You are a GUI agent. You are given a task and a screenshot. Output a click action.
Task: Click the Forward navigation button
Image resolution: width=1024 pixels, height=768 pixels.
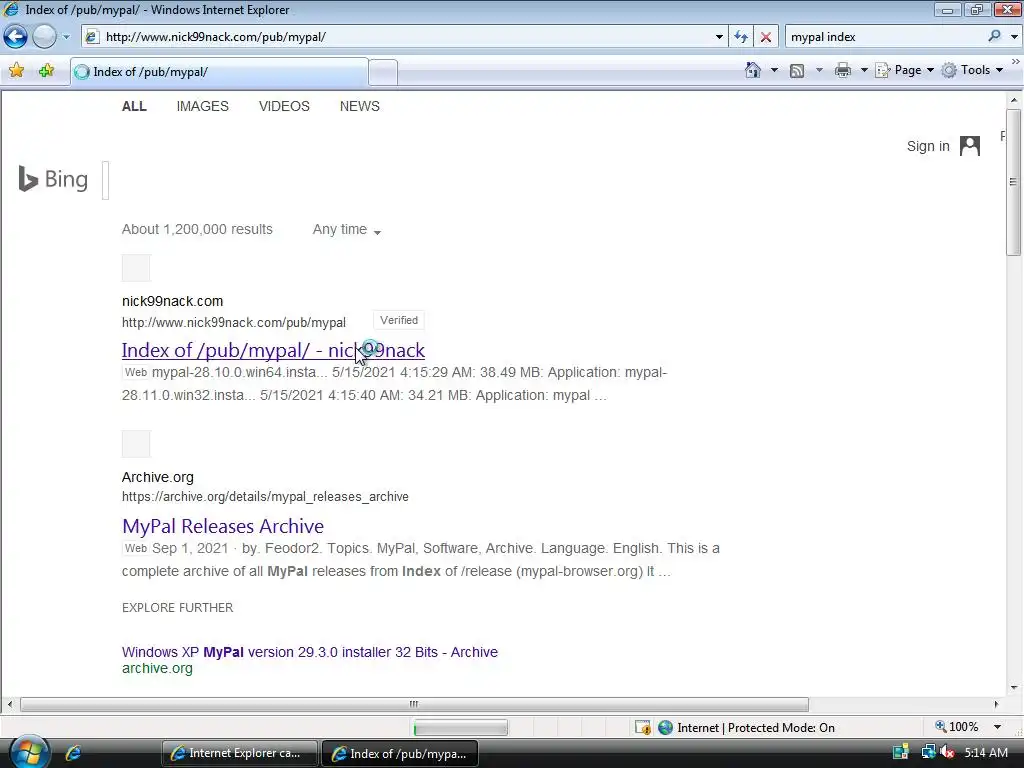(x=44, y=37)
